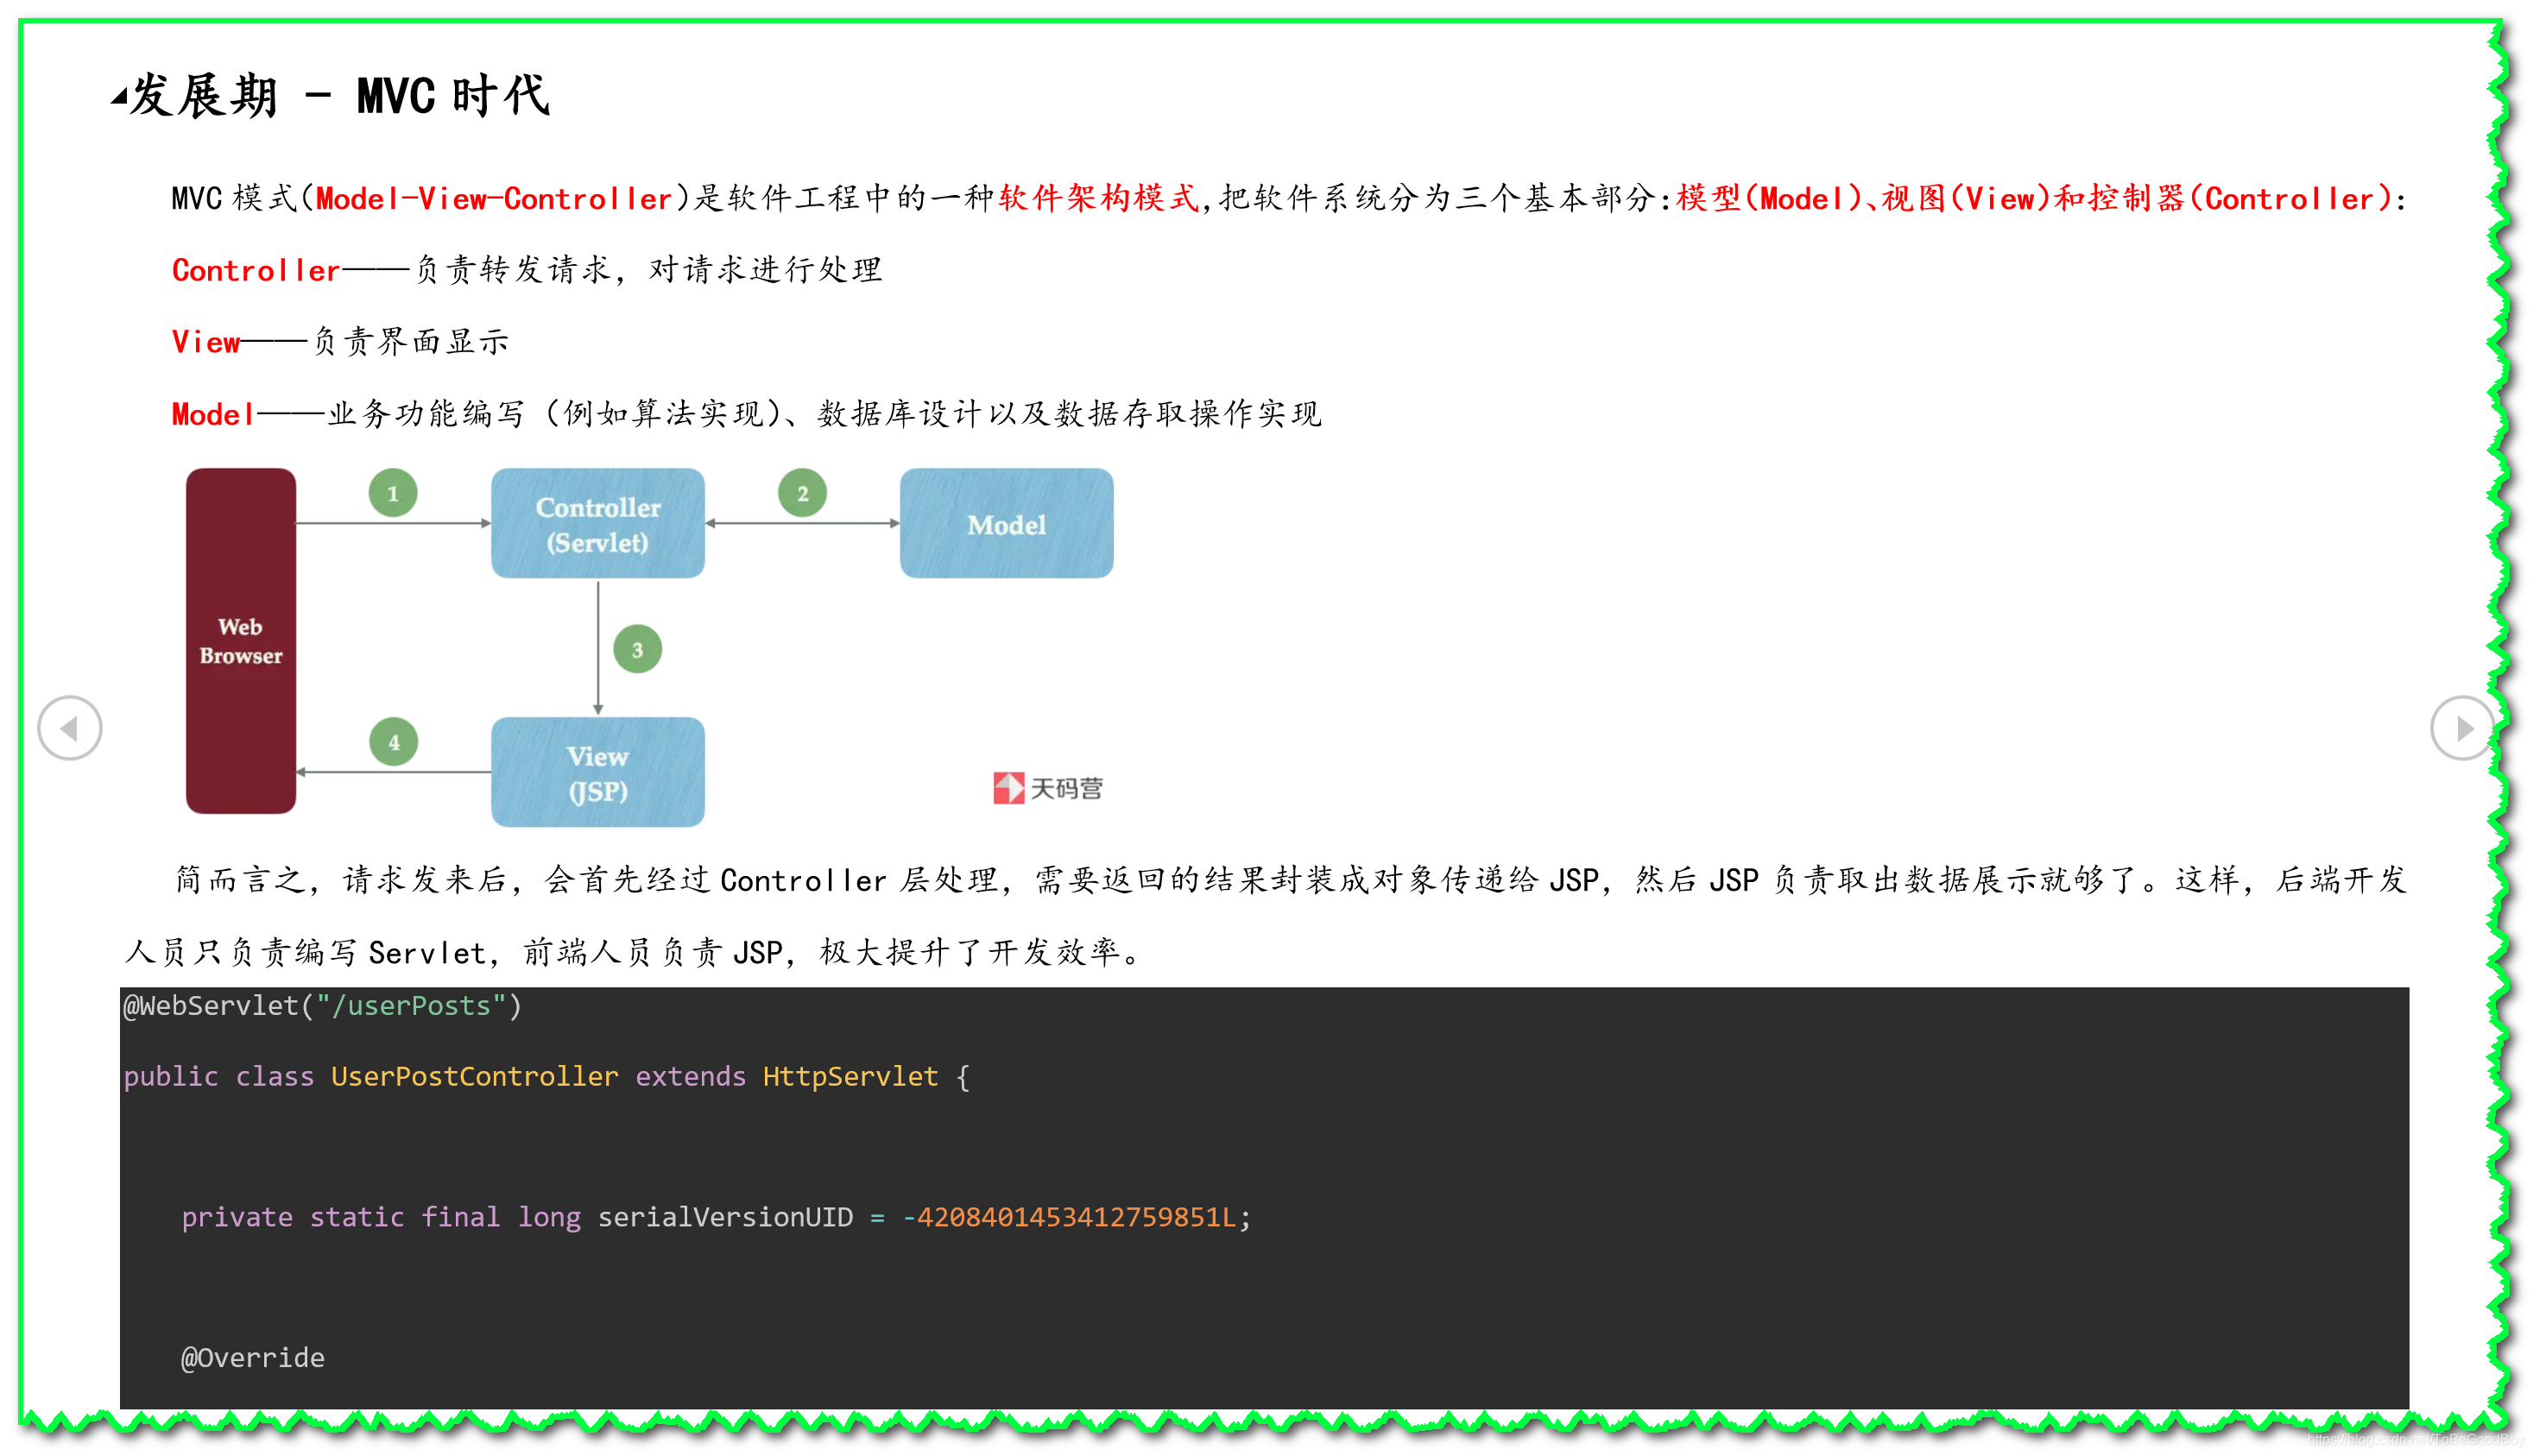Click the previous slide arrow button
The height and width of the screenshot is (1456, 2533).
click(69, 728)
